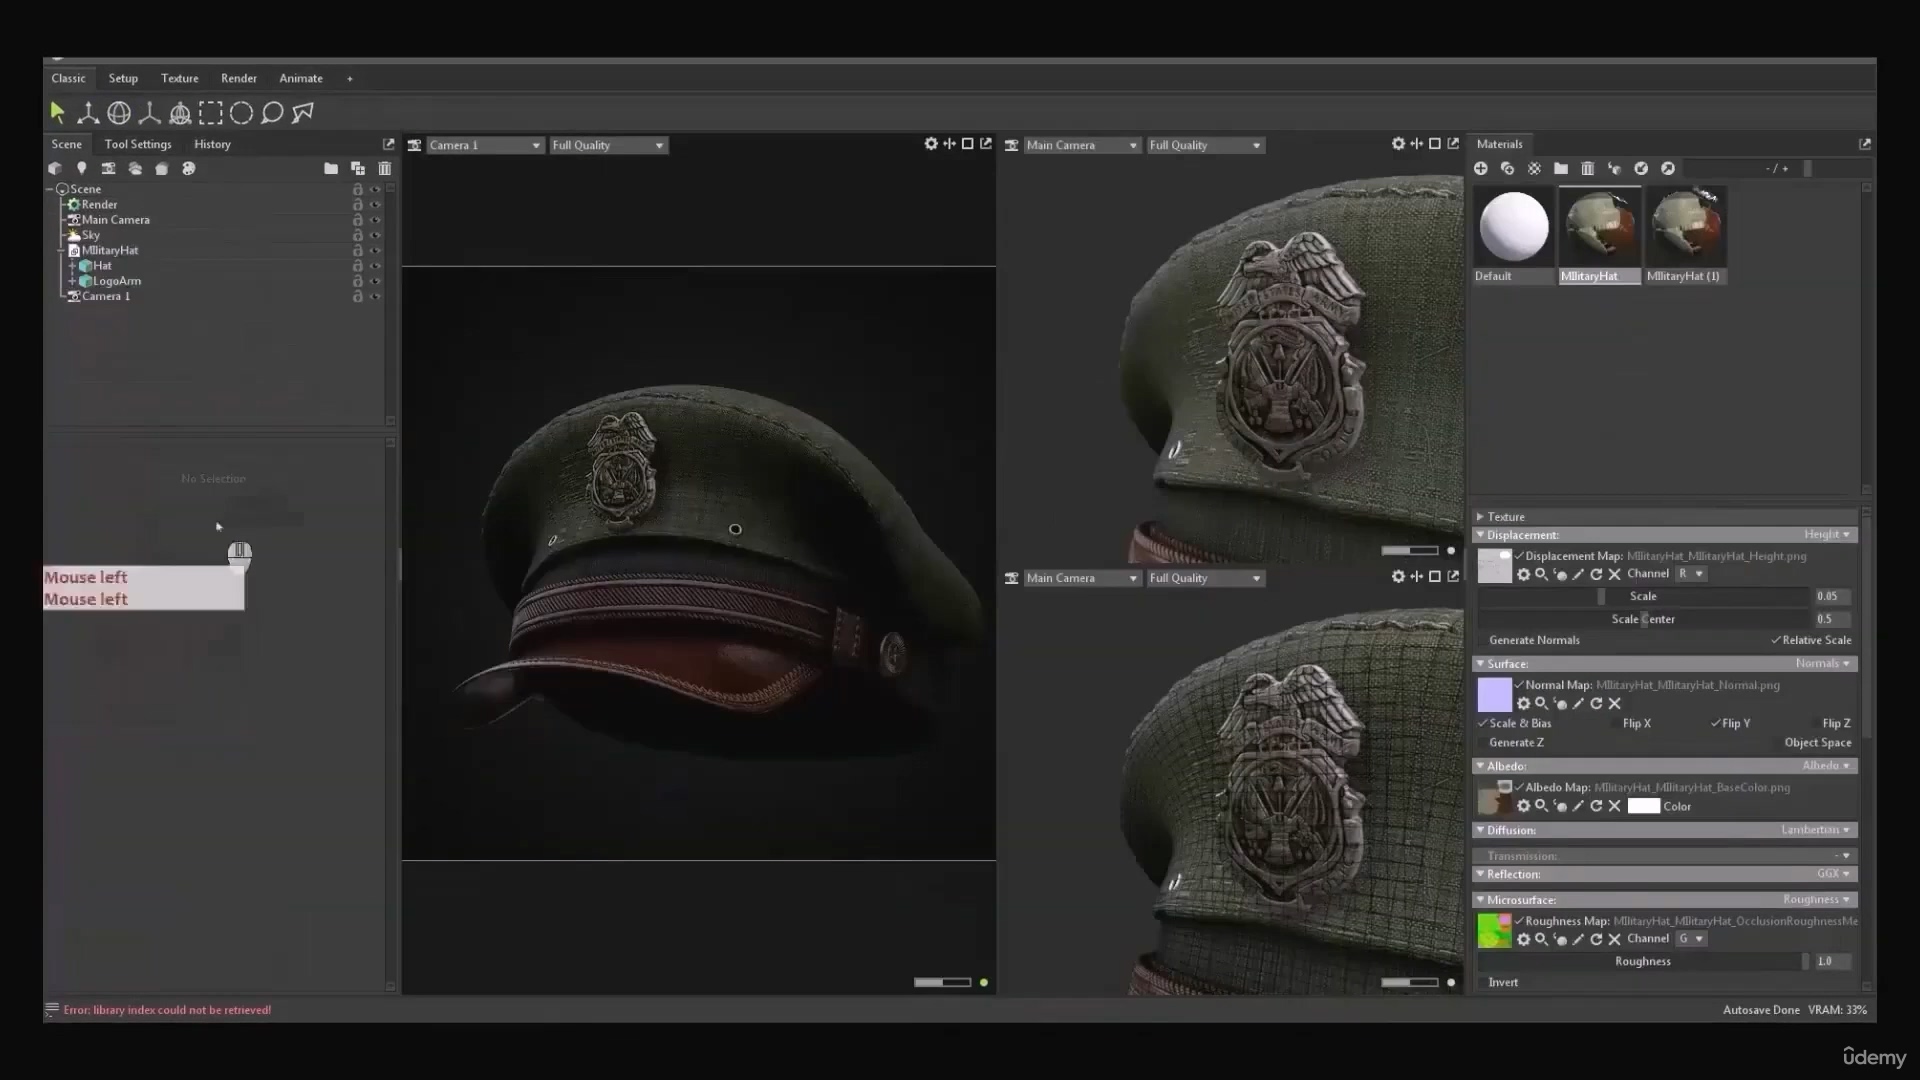This screenshot has height=1080, width=1920.
Task: Select Main Camera in scene tree
Action: pyautogui.click(x=116, y=220)
